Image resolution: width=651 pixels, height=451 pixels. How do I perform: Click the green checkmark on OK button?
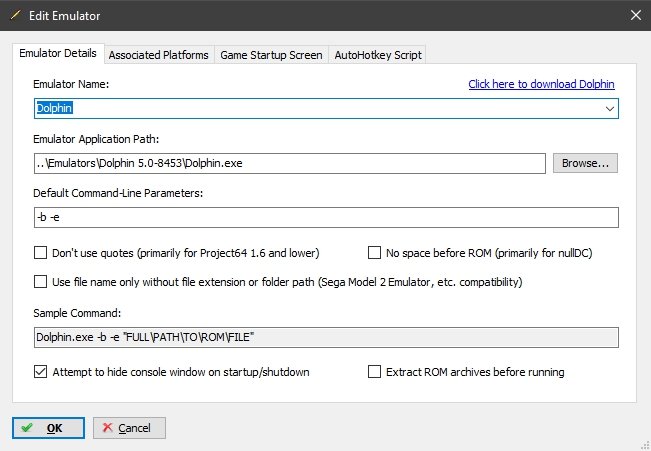(x=27, y=427)
